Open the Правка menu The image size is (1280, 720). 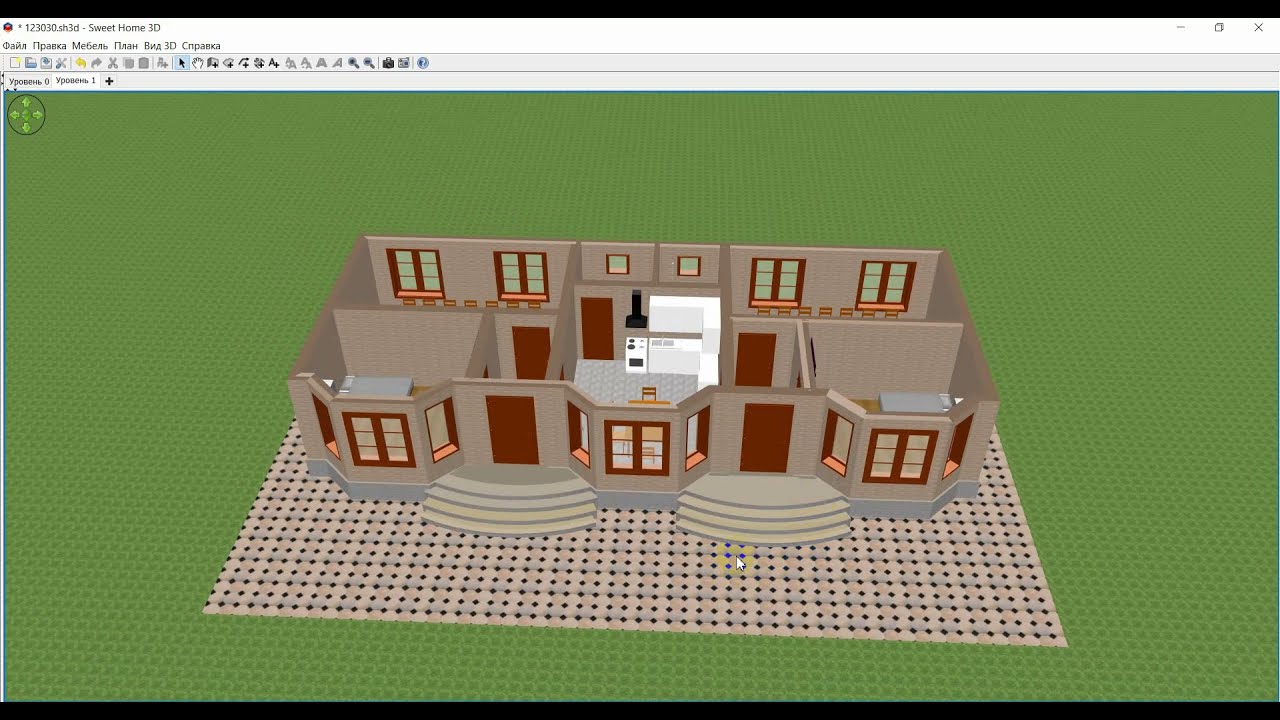coord(49,46)
